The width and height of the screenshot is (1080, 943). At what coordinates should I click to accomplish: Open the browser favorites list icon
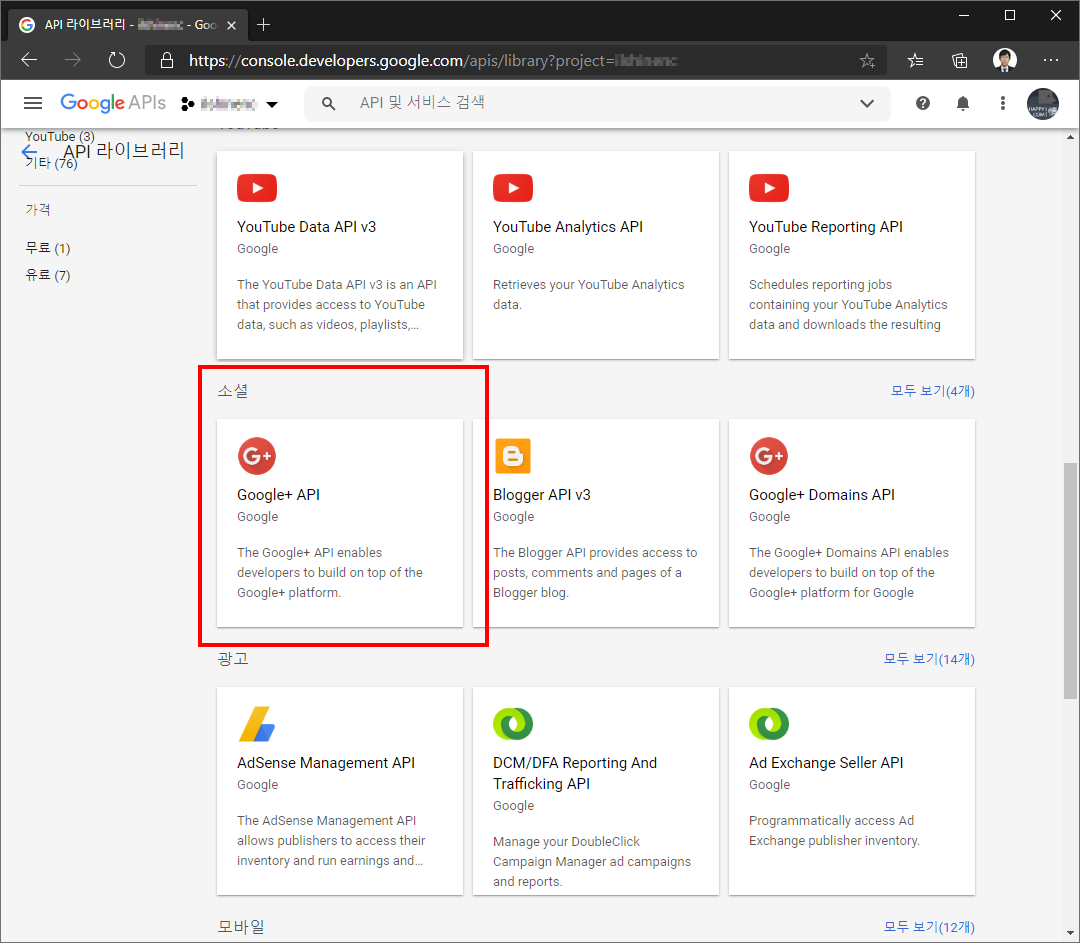915,61
